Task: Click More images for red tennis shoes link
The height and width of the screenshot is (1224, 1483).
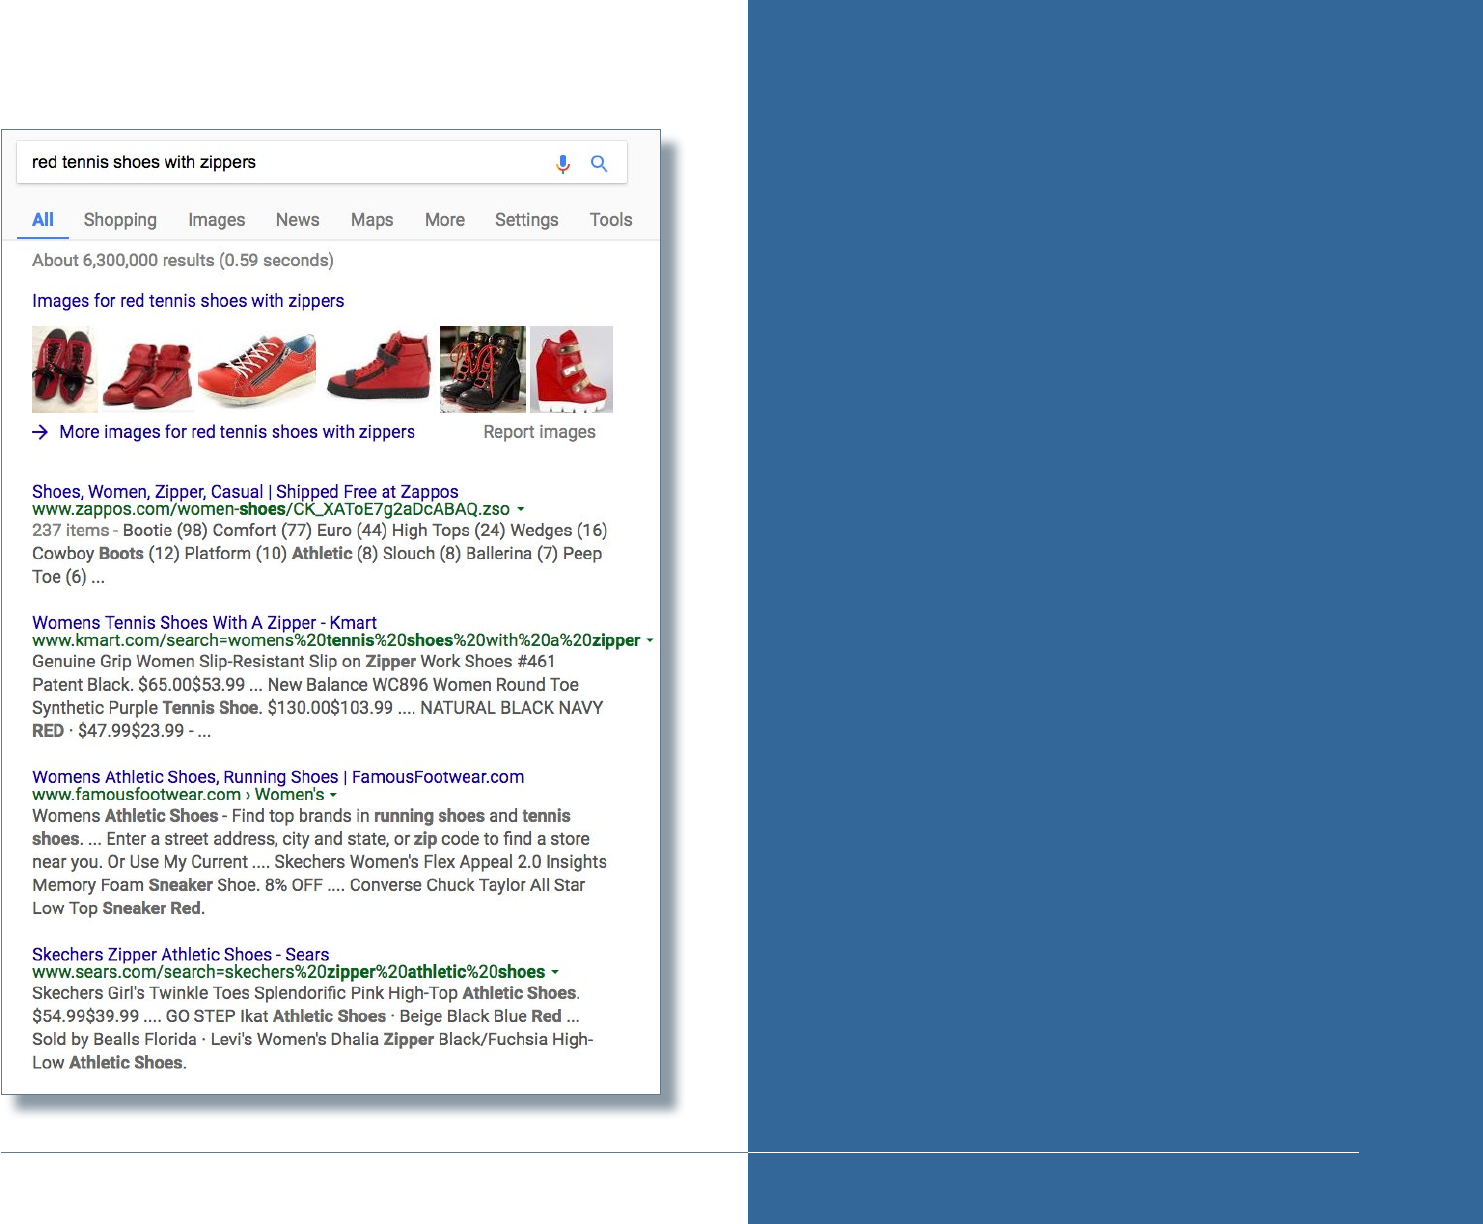Action: (237, 432)
